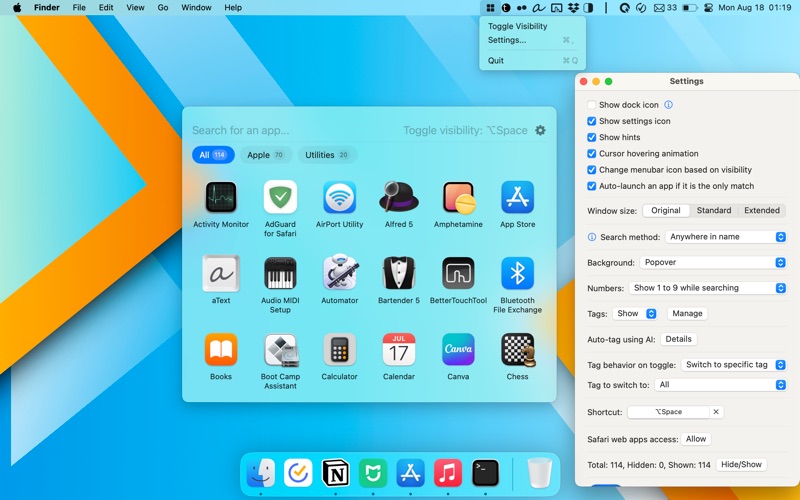Open Bartender 5 icon

pos(398,273)
